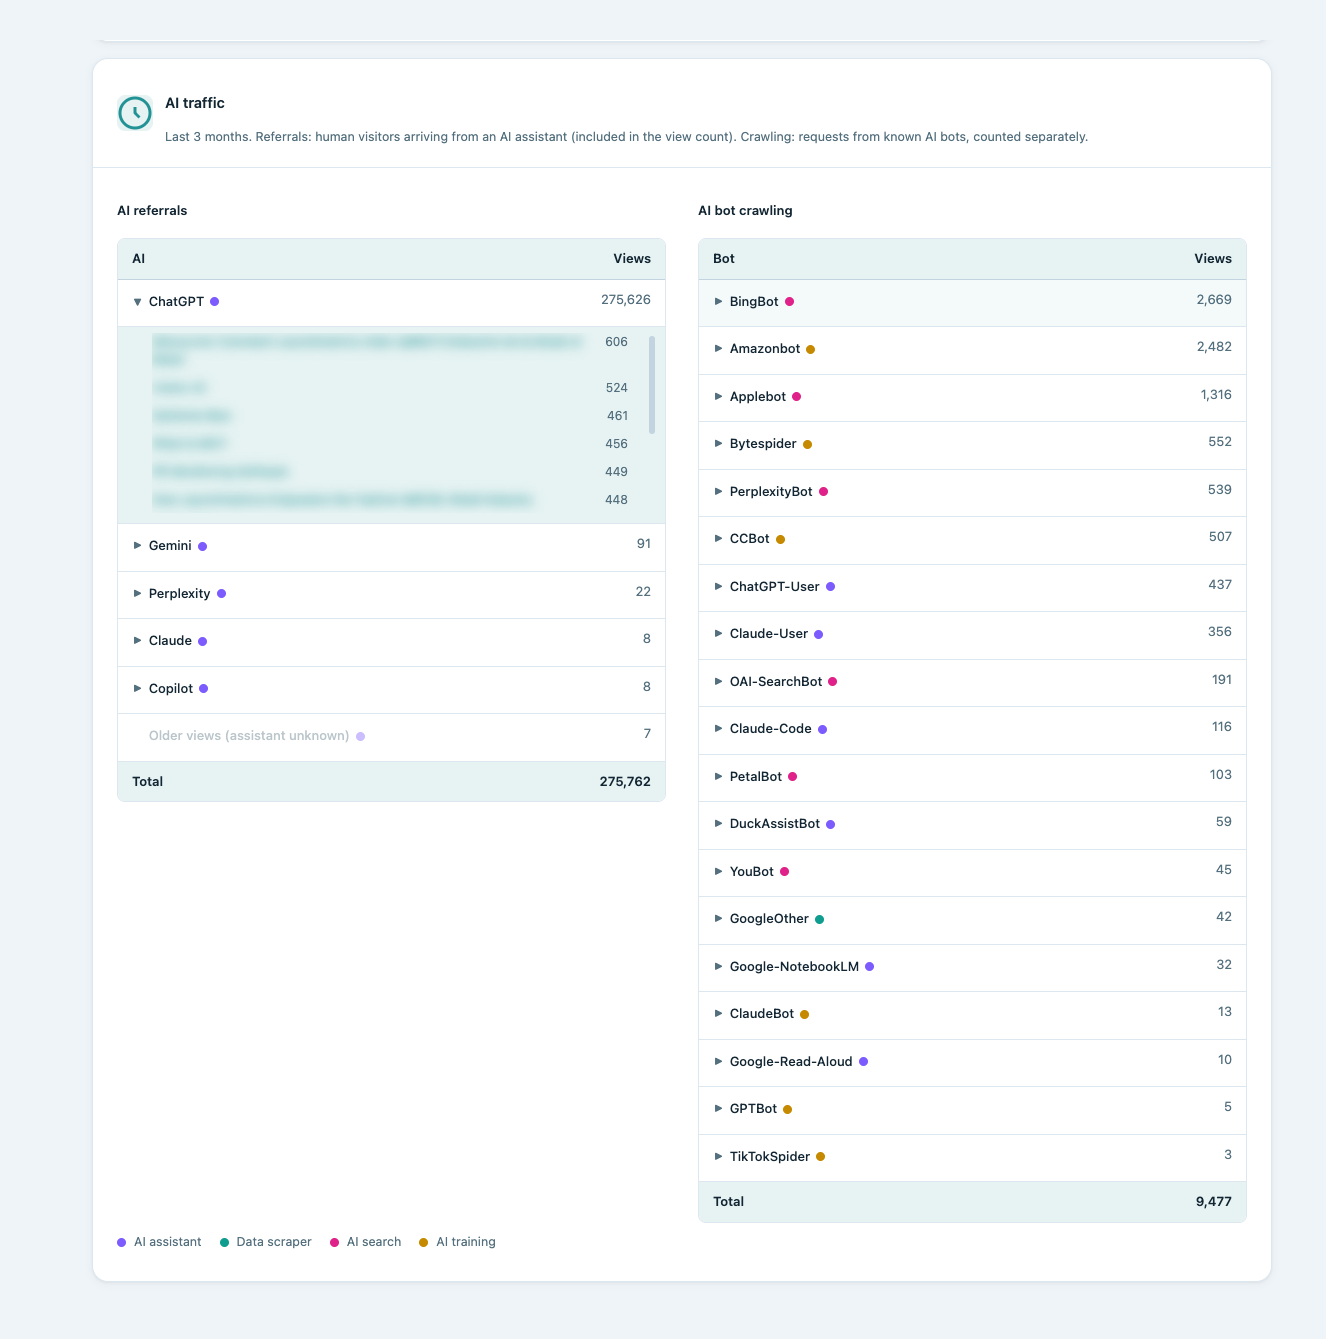Click the pink dot beside BingBot
The height and width of the screenshot is (1339, 1326).
789,302
